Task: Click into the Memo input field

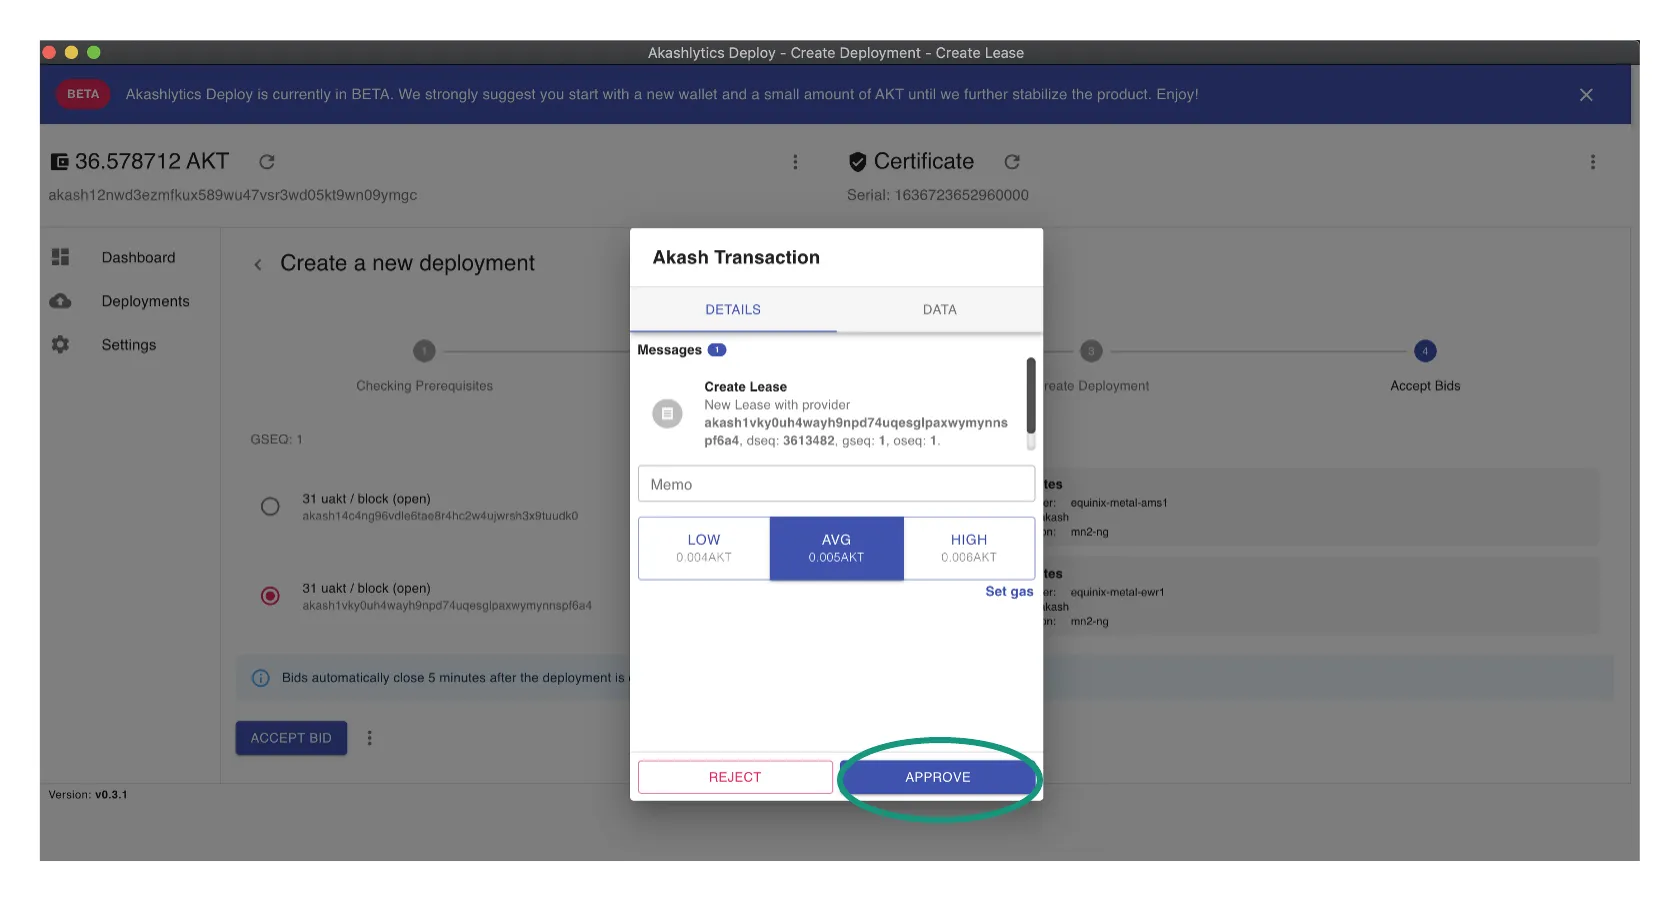Action: click(836, 484)
